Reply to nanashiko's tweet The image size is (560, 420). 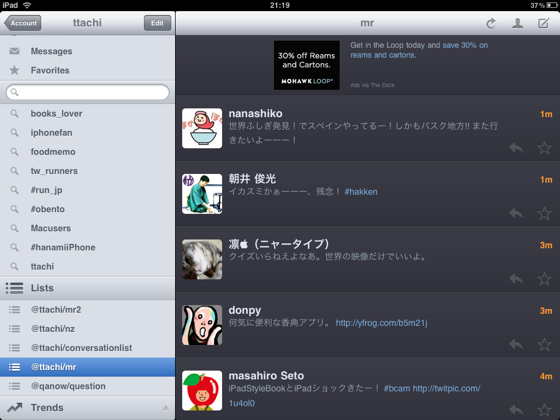(x=516, y=148)
